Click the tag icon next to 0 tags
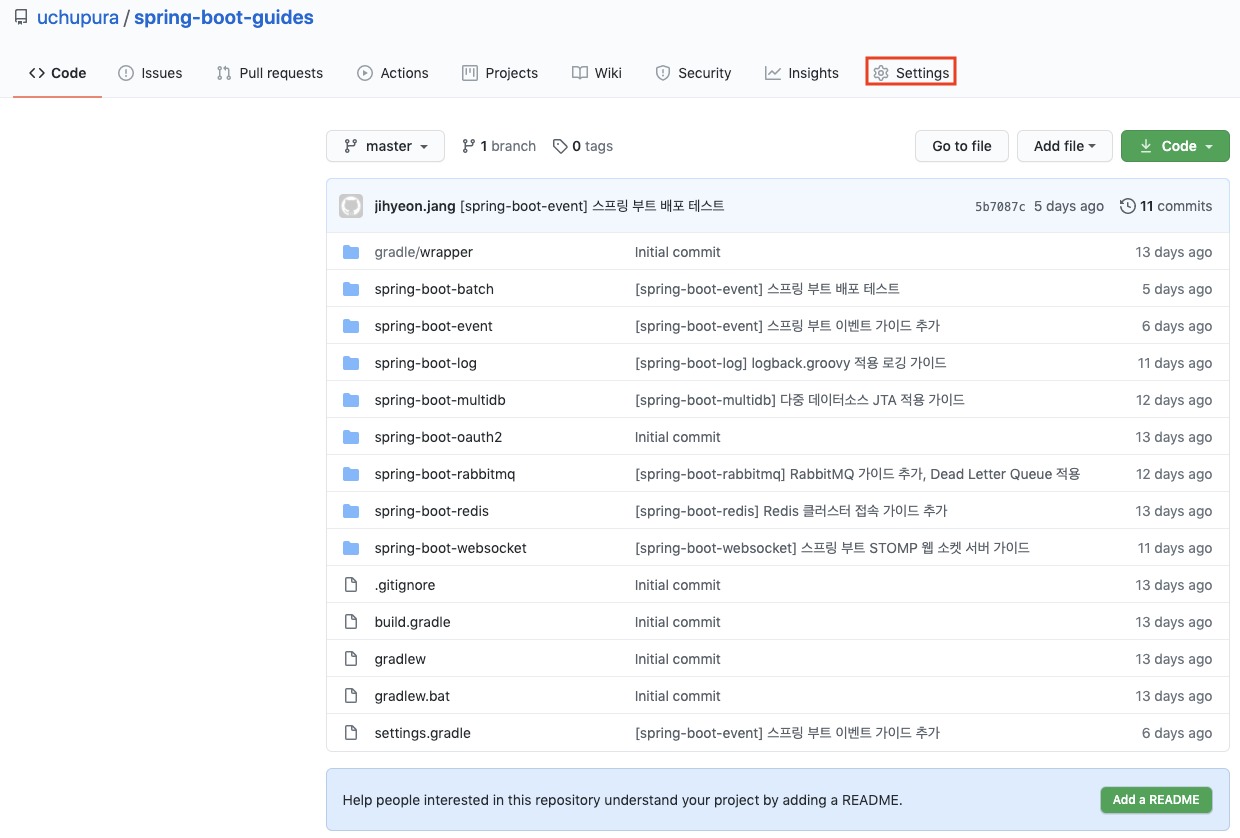 pos(559,146)
